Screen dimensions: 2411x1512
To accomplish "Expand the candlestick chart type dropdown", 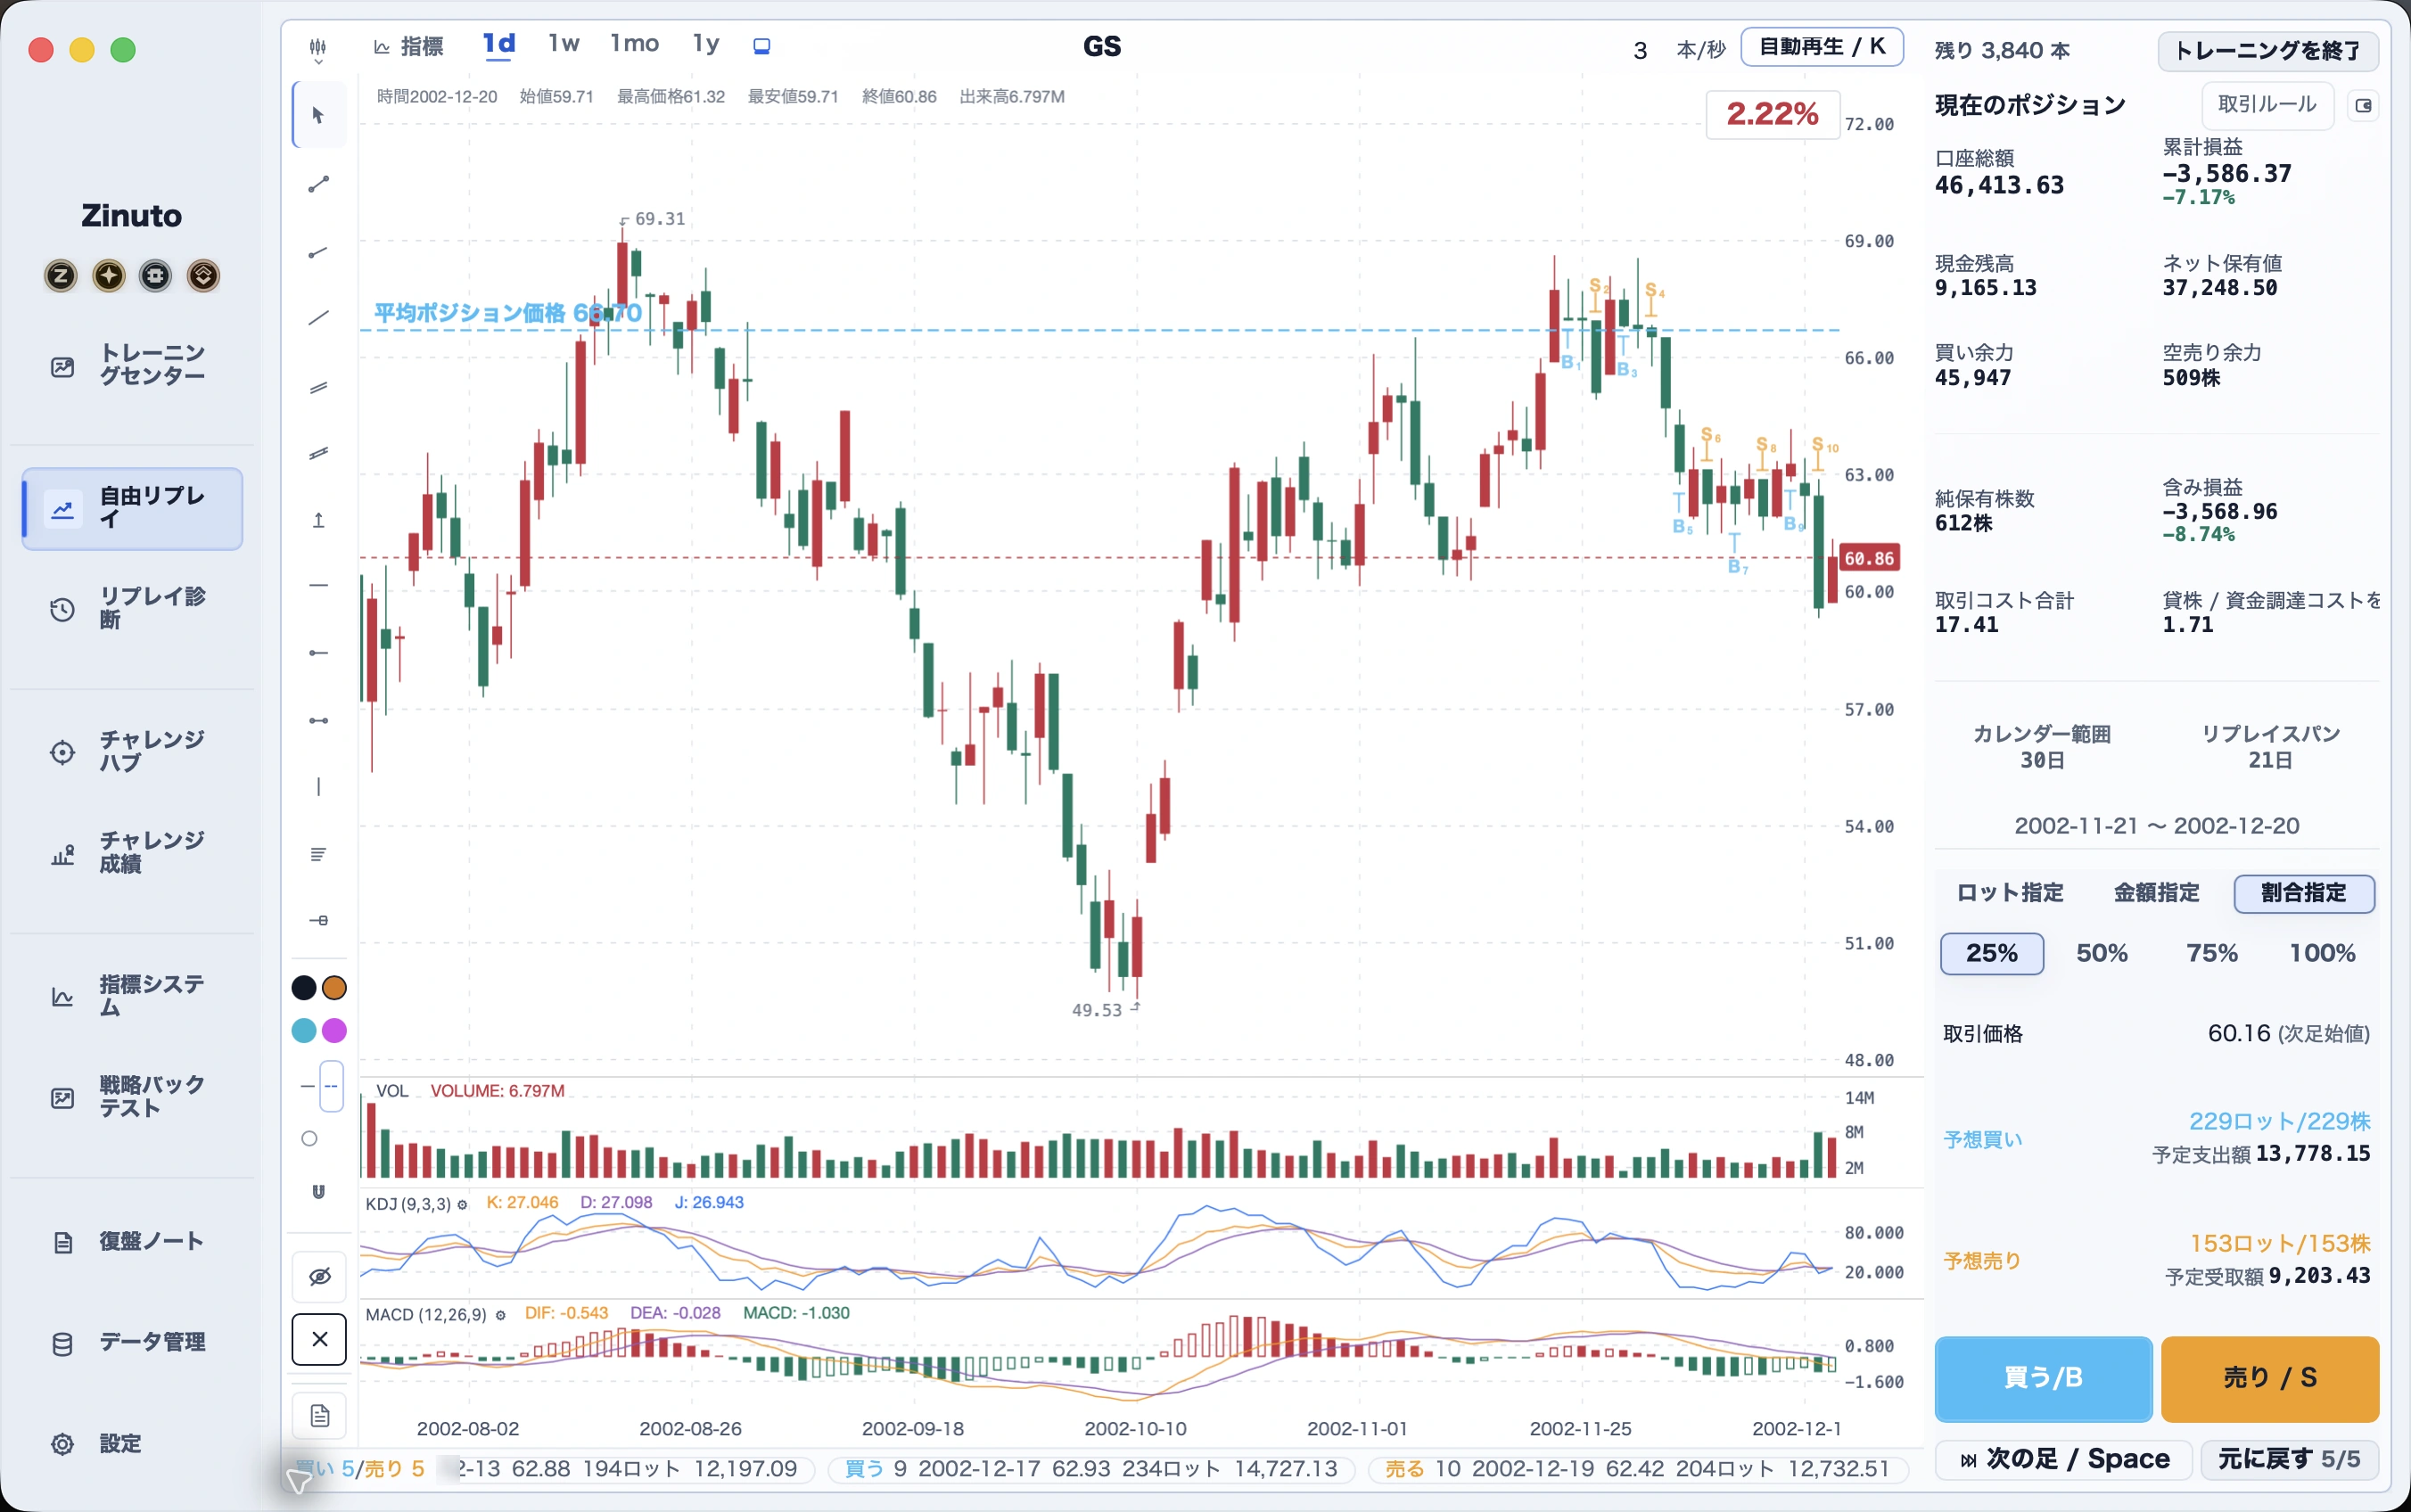I will coord(318,48).
